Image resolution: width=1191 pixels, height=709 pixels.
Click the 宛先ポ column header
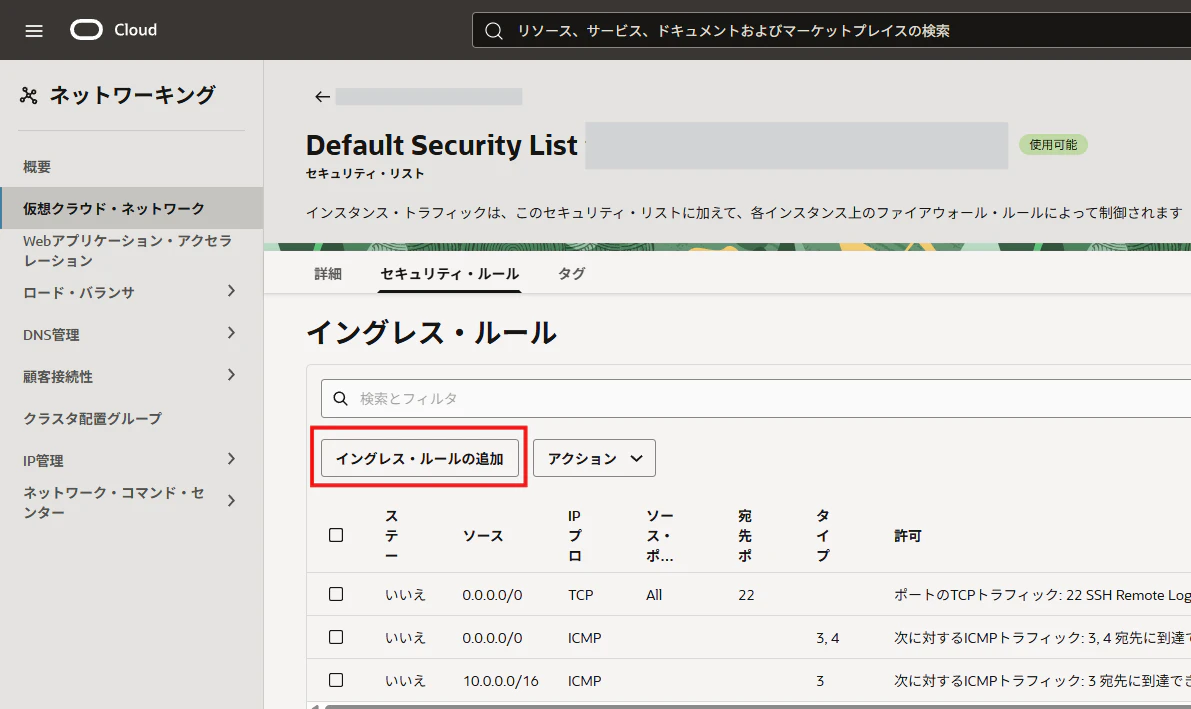pos(745,536)
